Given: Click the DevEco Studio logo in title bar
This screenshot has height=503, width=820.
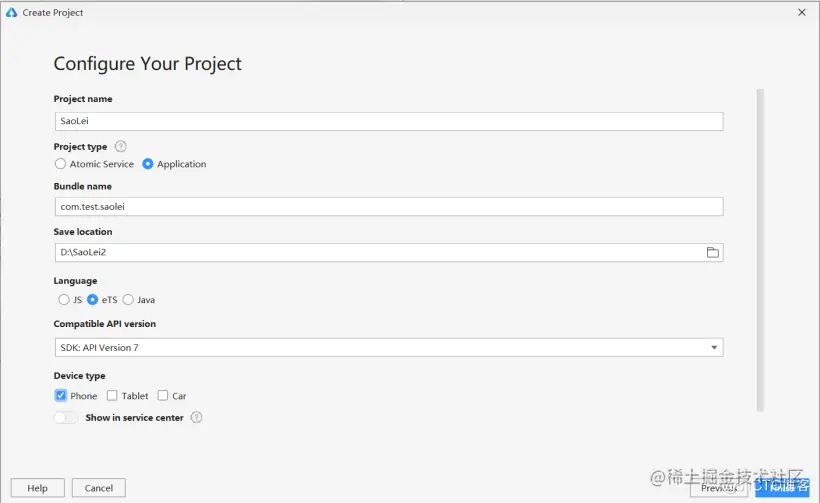Looking at the screenshot, I should pyautogui.click(x=11, y=13).
